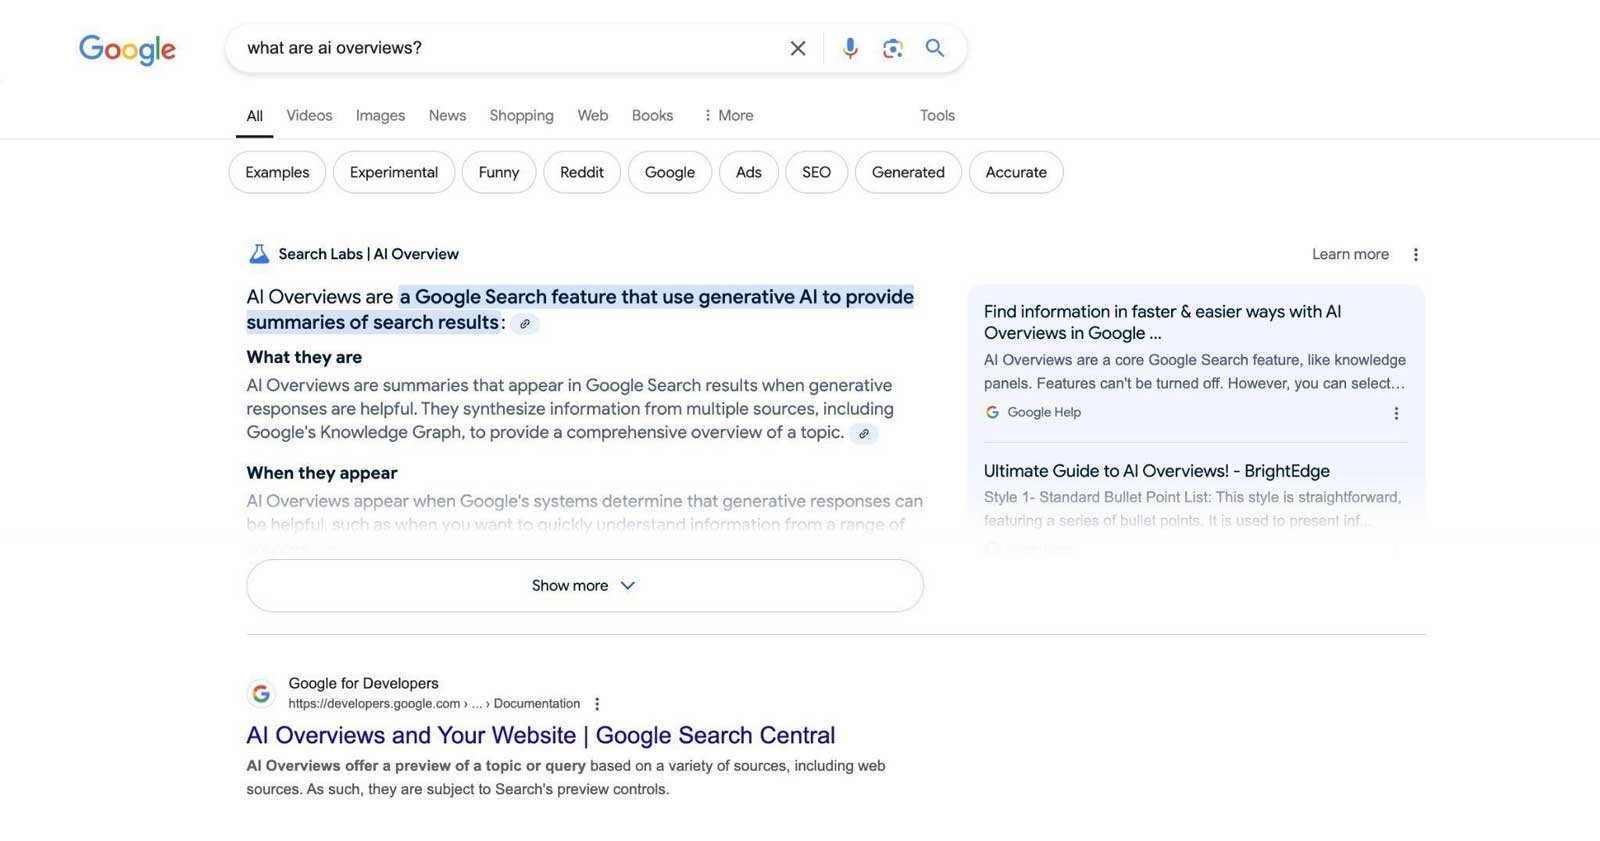Screen dimensions: 1600x841
Task: Open options beside developers.google.com URL
Action: (597, 704)
